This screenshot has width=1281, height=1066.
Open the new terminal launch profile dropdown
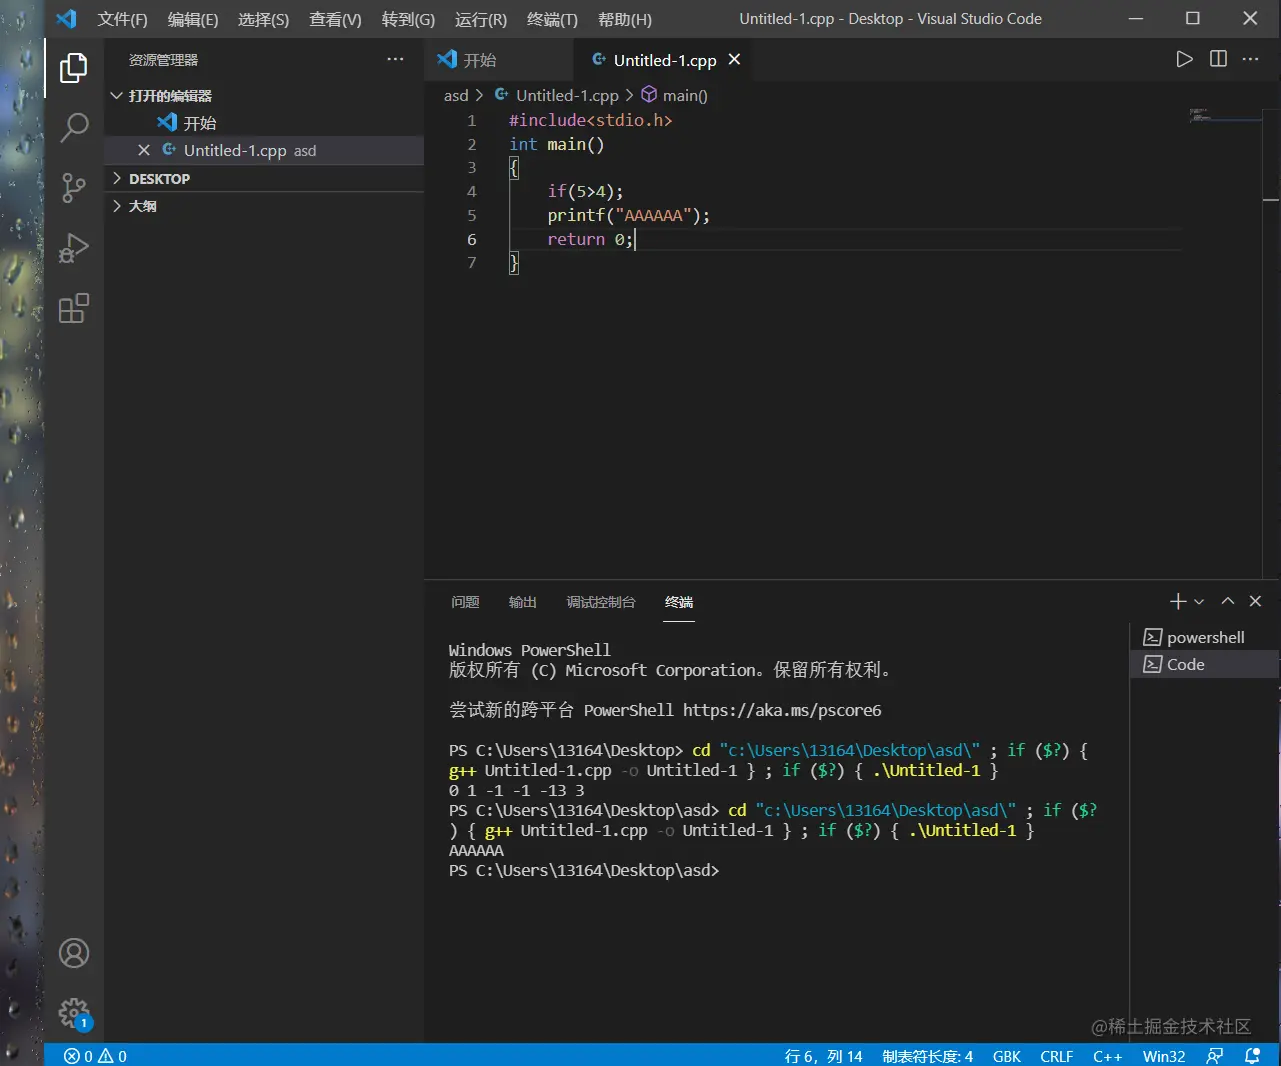(1199, 602)
